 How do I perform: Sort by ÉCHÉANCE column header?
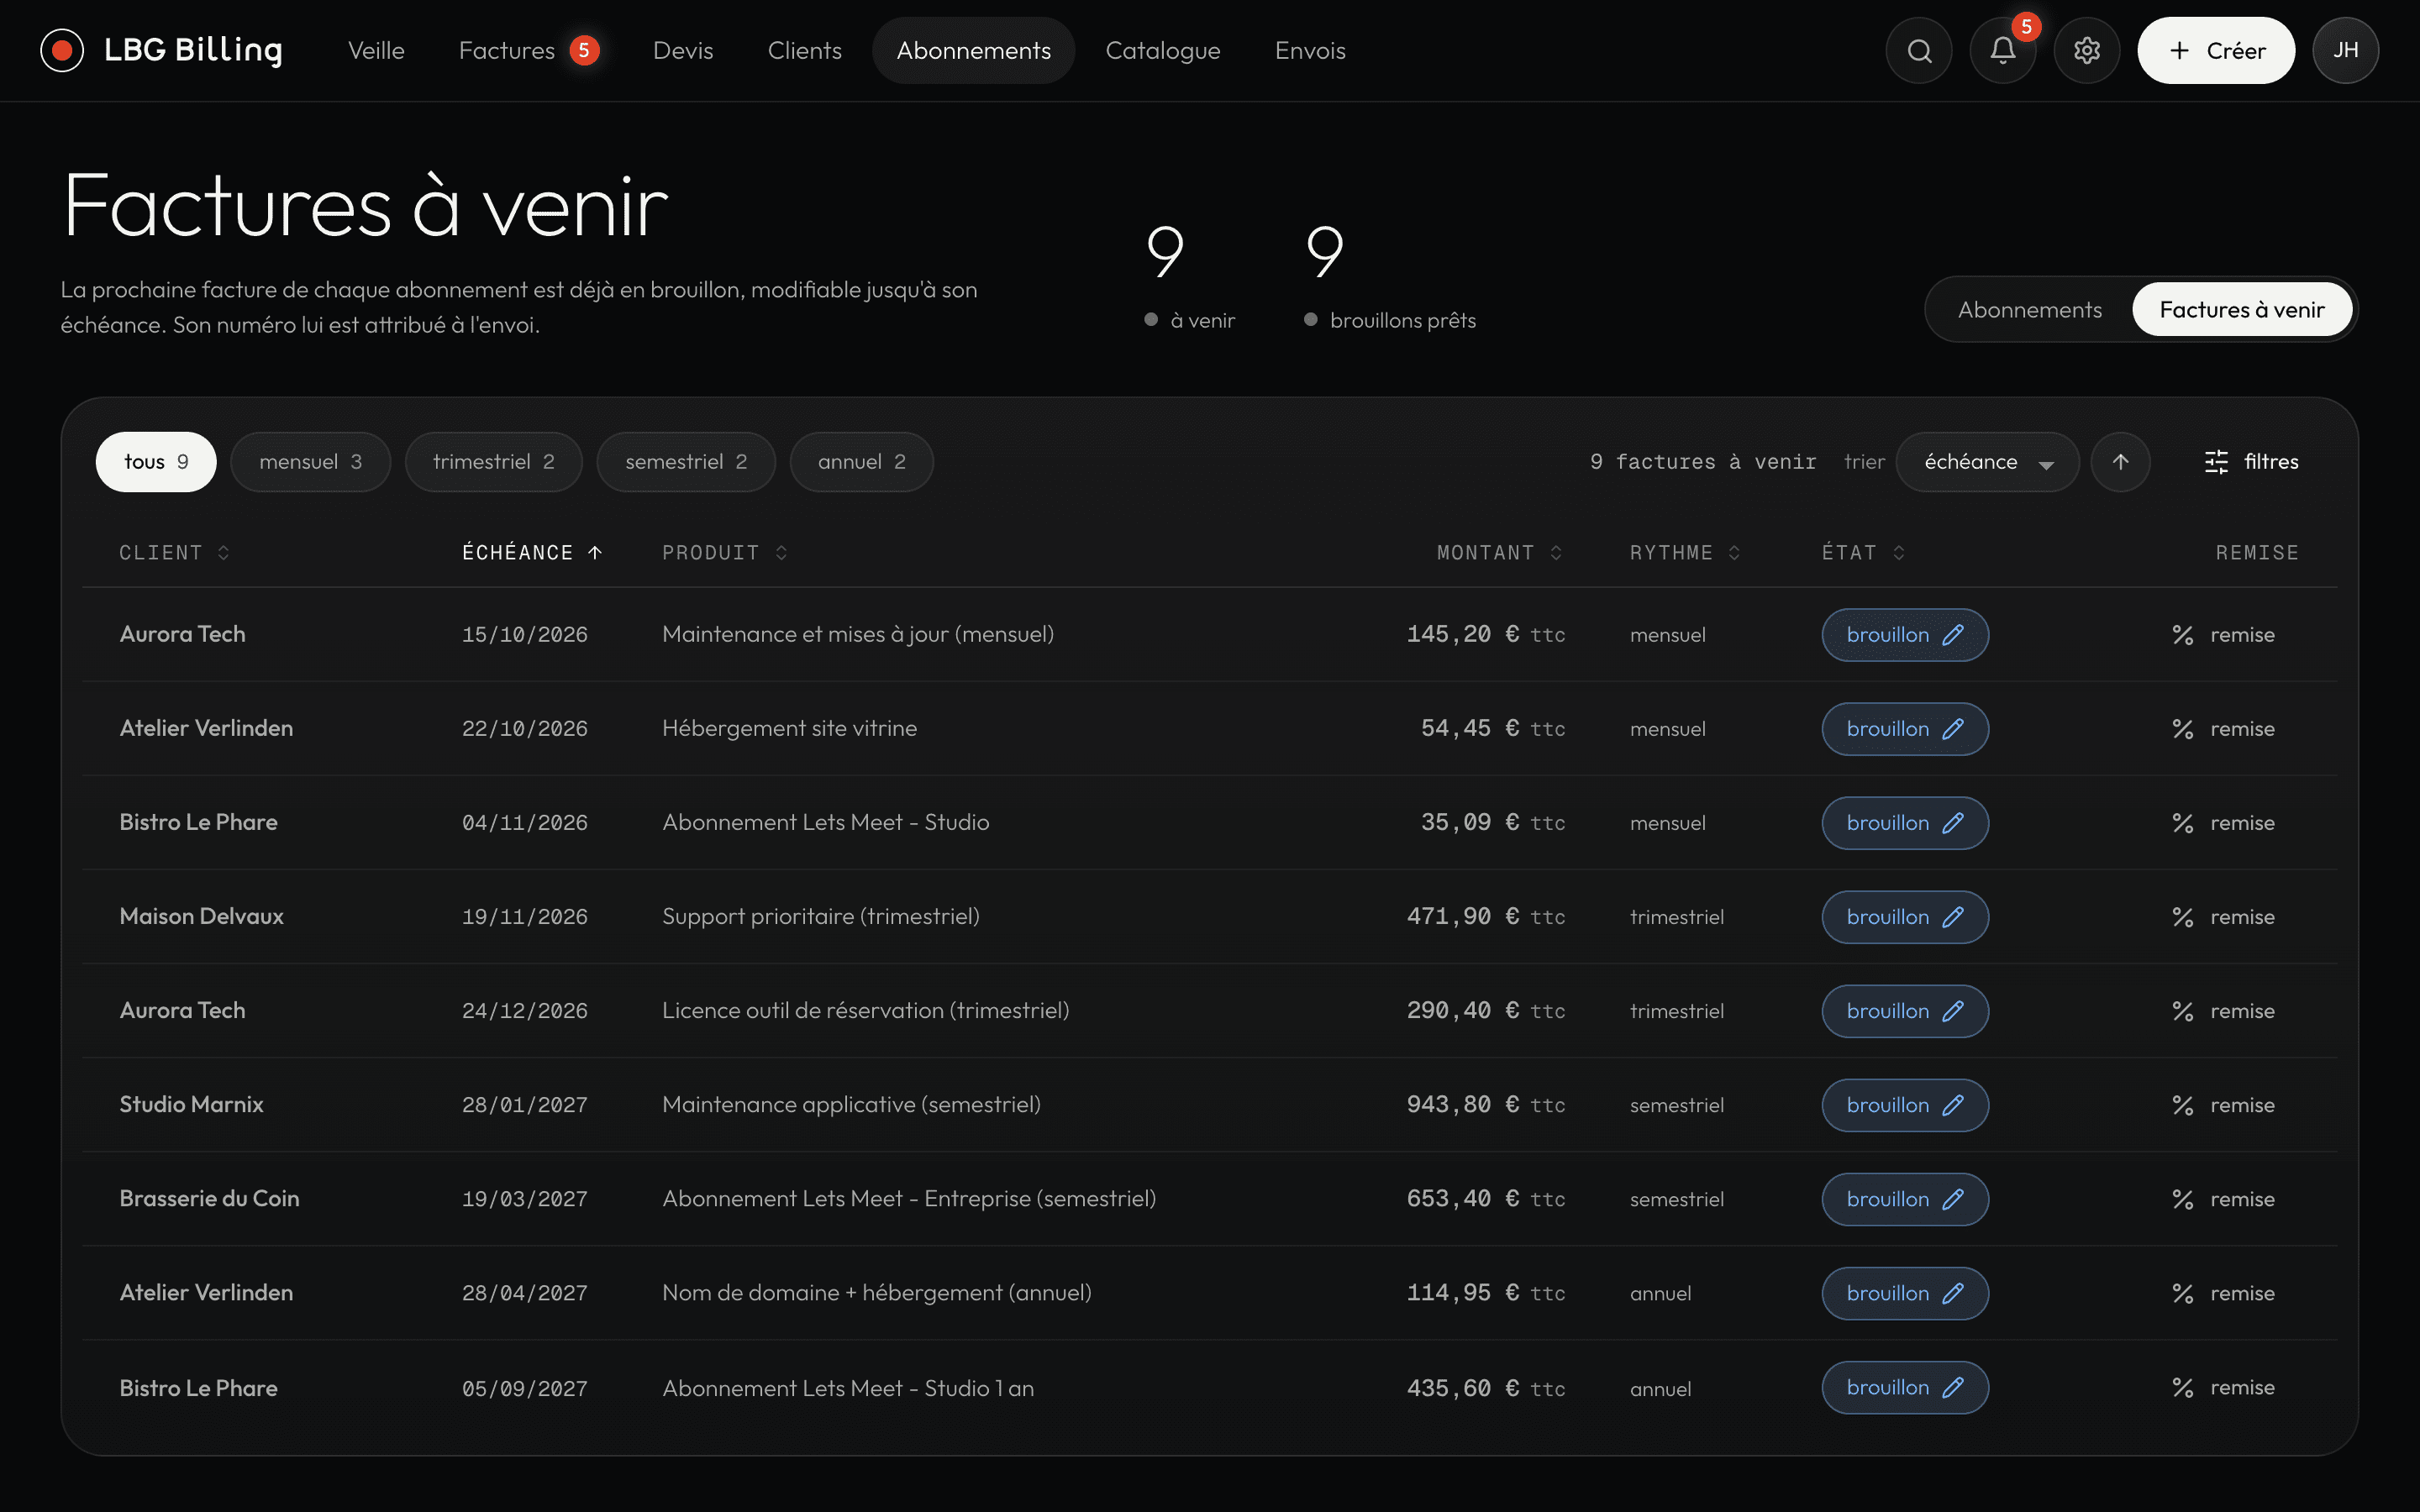click(x=532, y=553)
